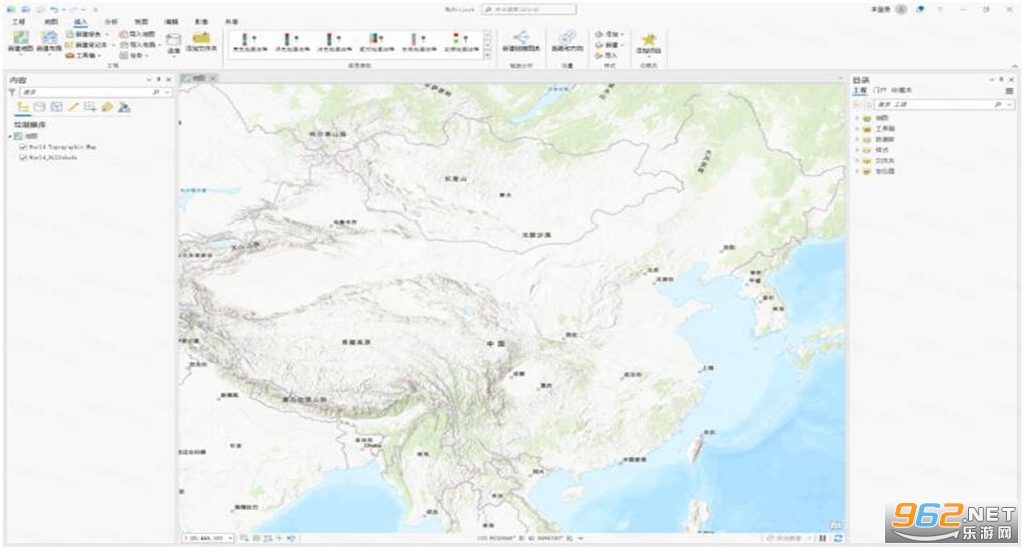Image resolution: width=1024 pixels, height=549 pixels.
Task: Expand Toolboxes folder in Catalog pane
Action: 857,129
